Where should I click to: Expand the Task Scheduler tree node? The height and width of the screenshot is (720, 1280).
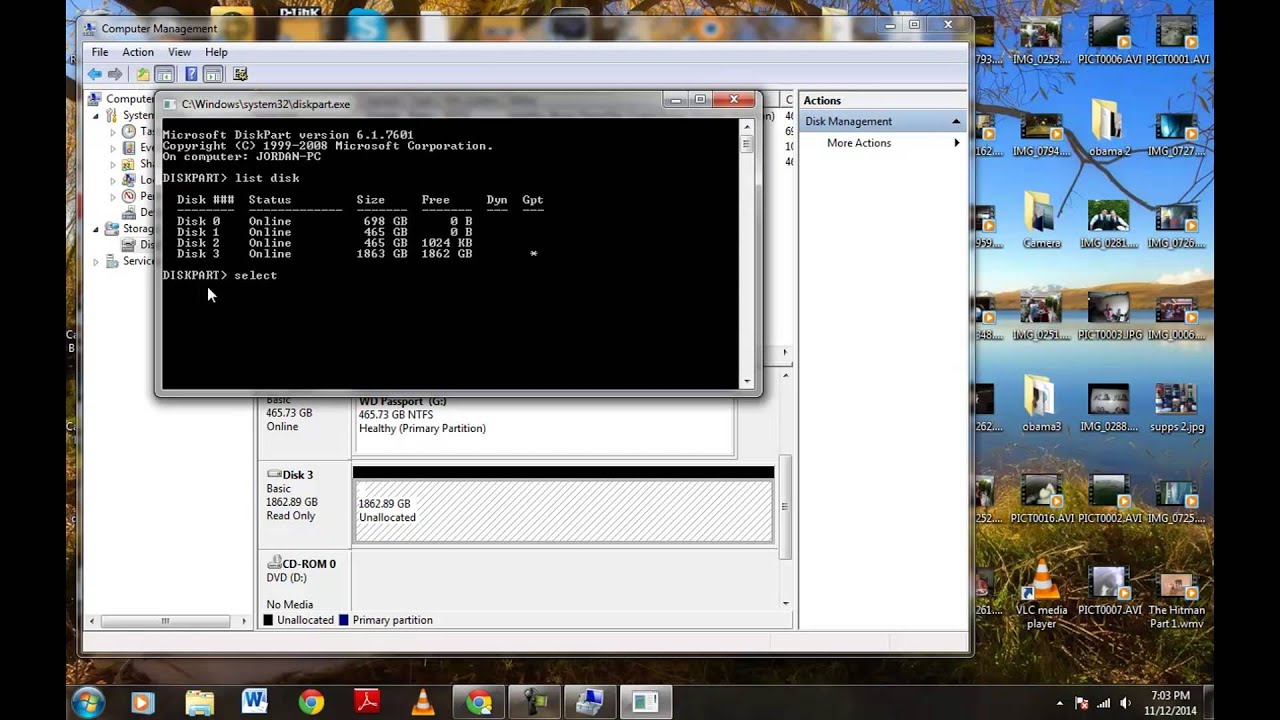coord(113,132)
